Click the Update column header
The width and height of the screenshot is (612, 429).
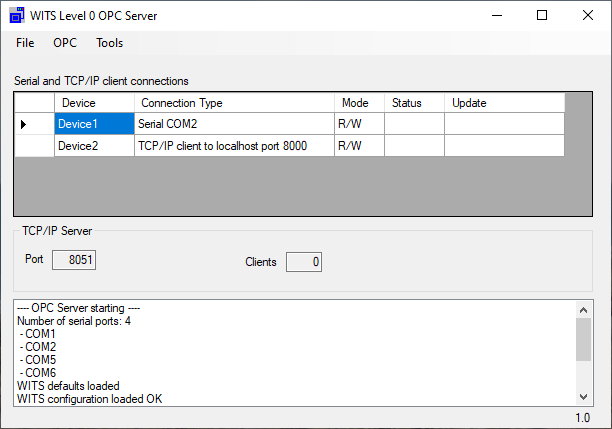point(505,103)
